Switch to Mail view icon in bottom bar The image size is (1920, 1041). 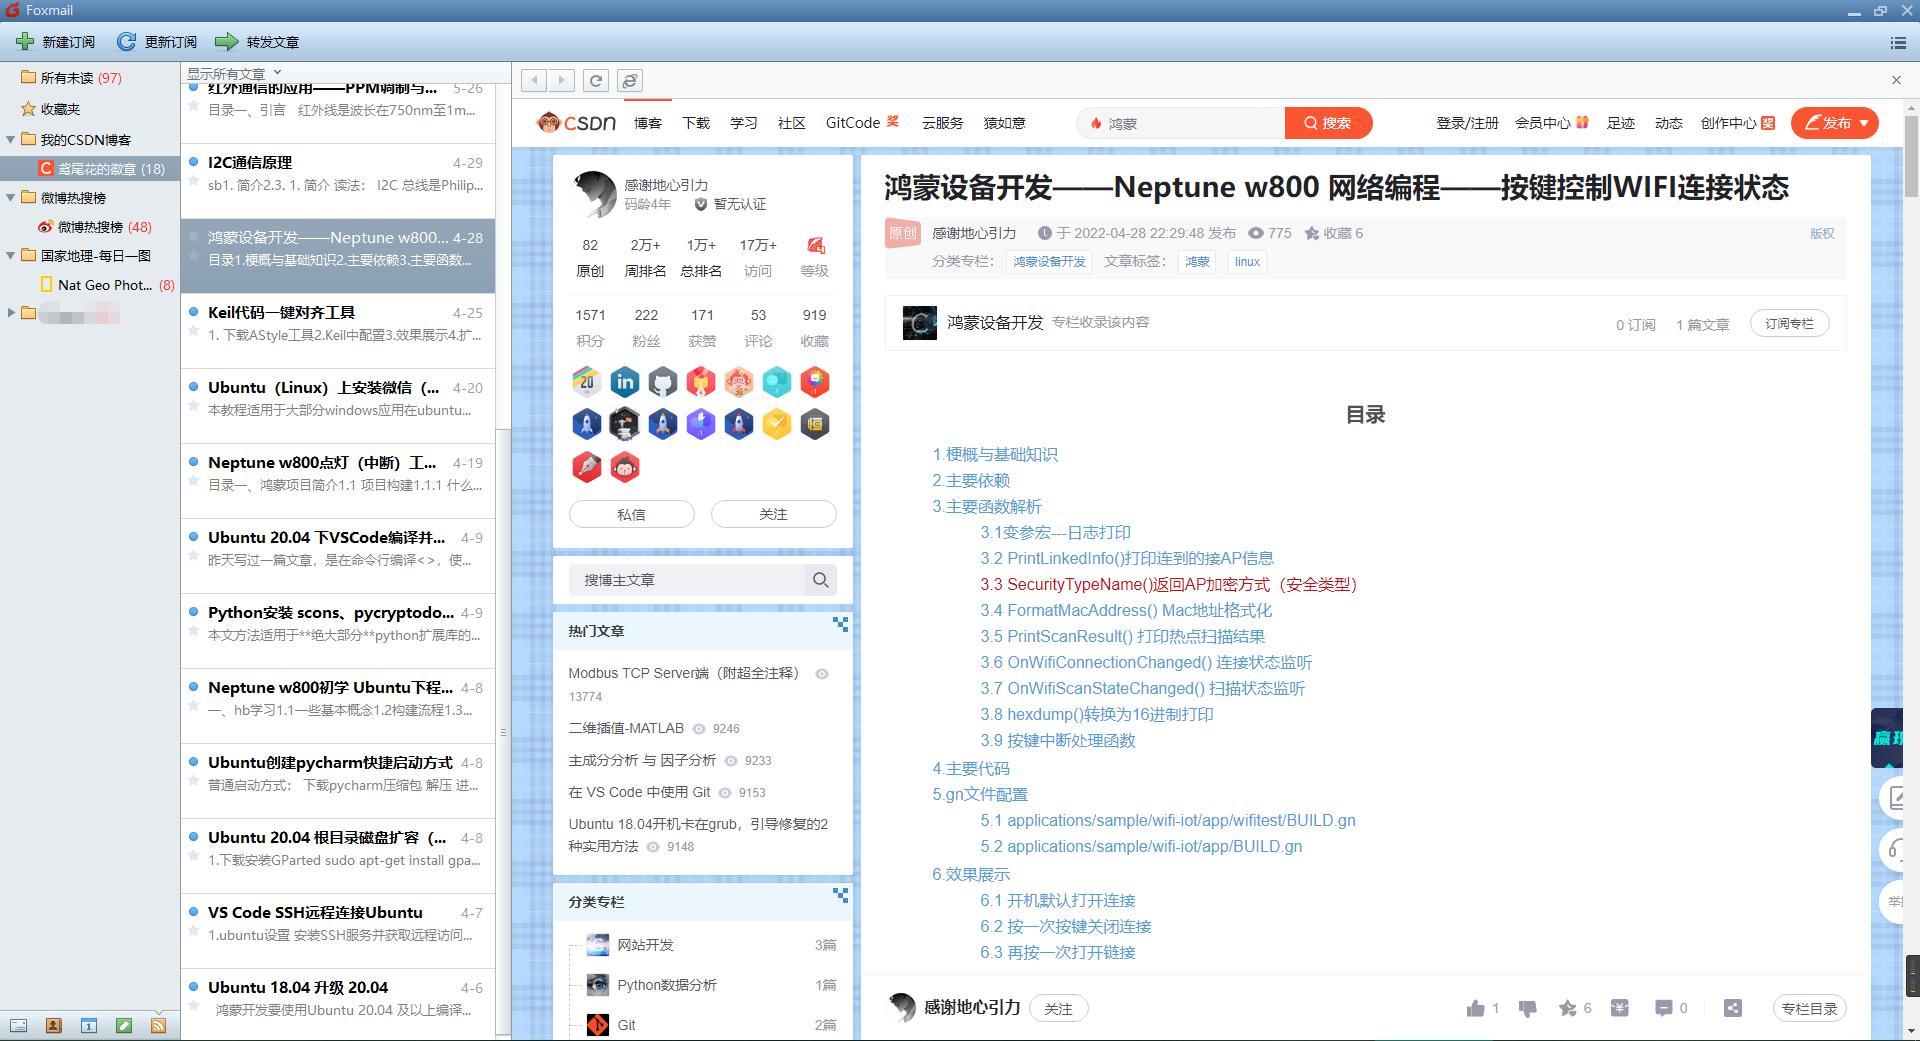19,1025
